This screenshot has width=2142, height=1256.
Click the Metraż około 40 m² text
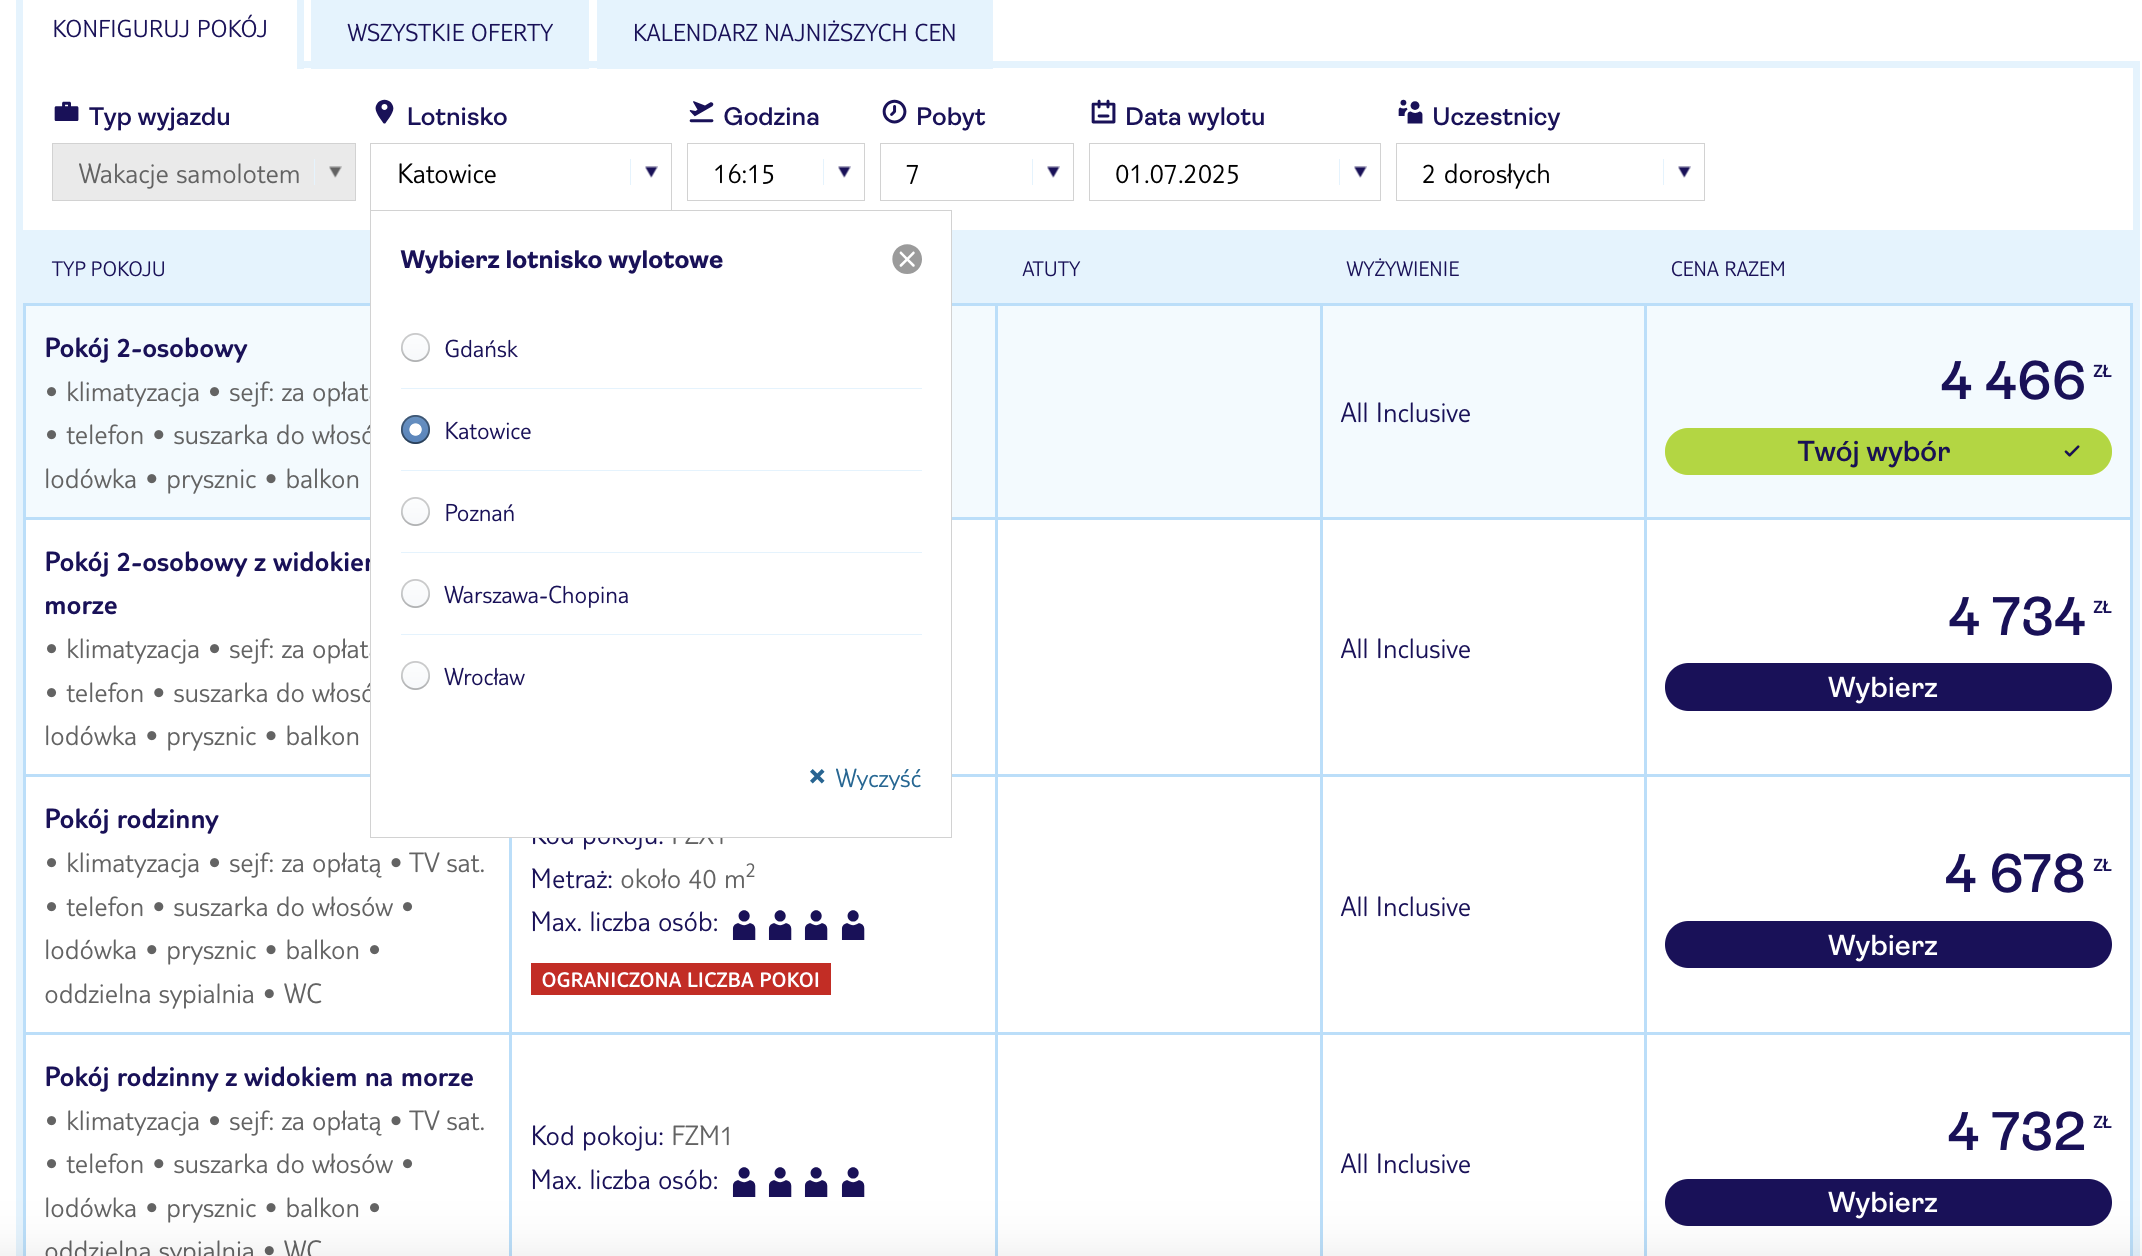coord(643,878)
